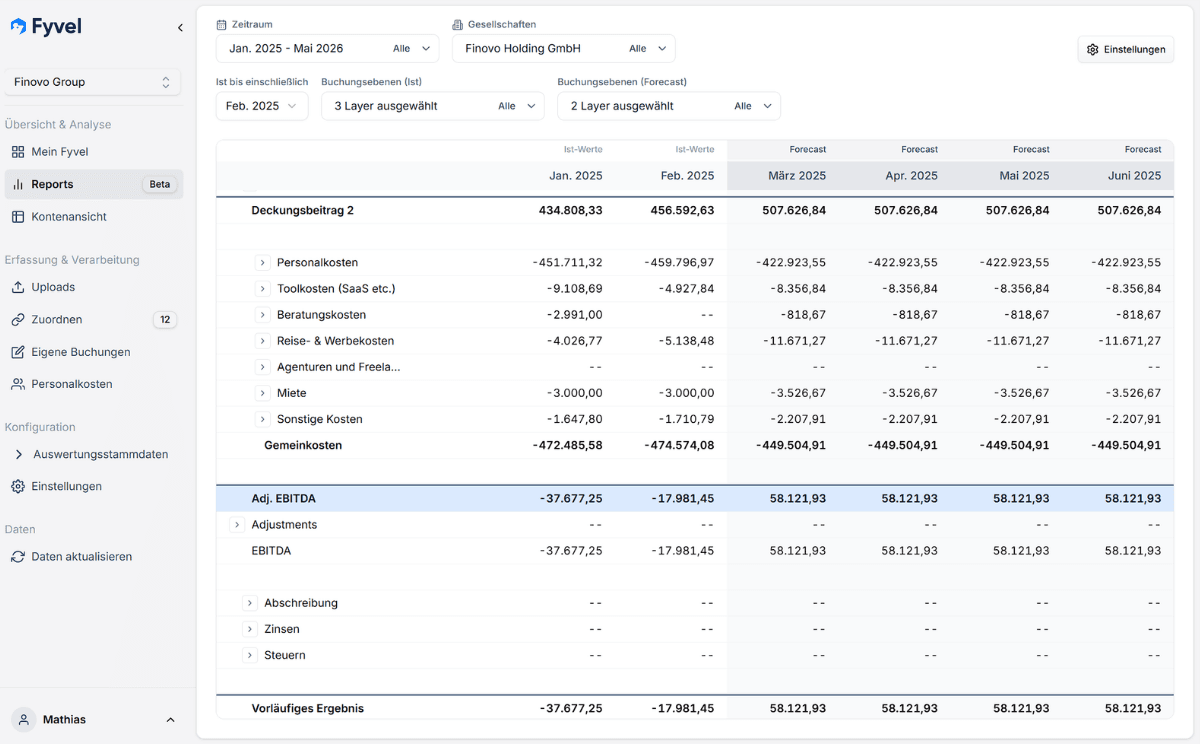Navigate to Uploads
The image size is (1200, 744).
(x=93, y=287)
